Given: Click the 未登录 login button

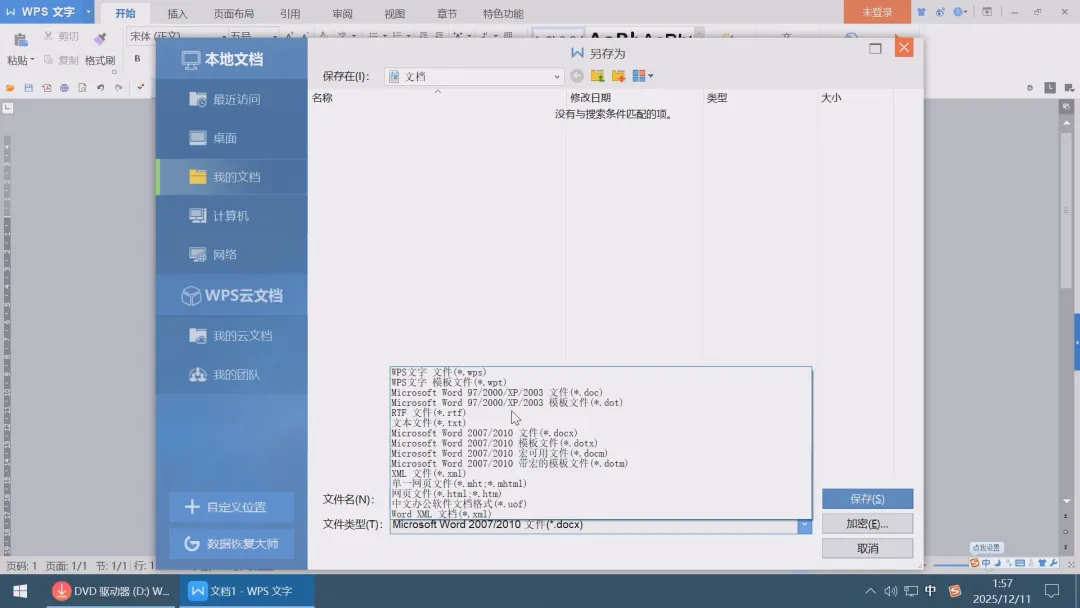Looking at the screenshot, I should pyautogui.click(x=878, y=12).
